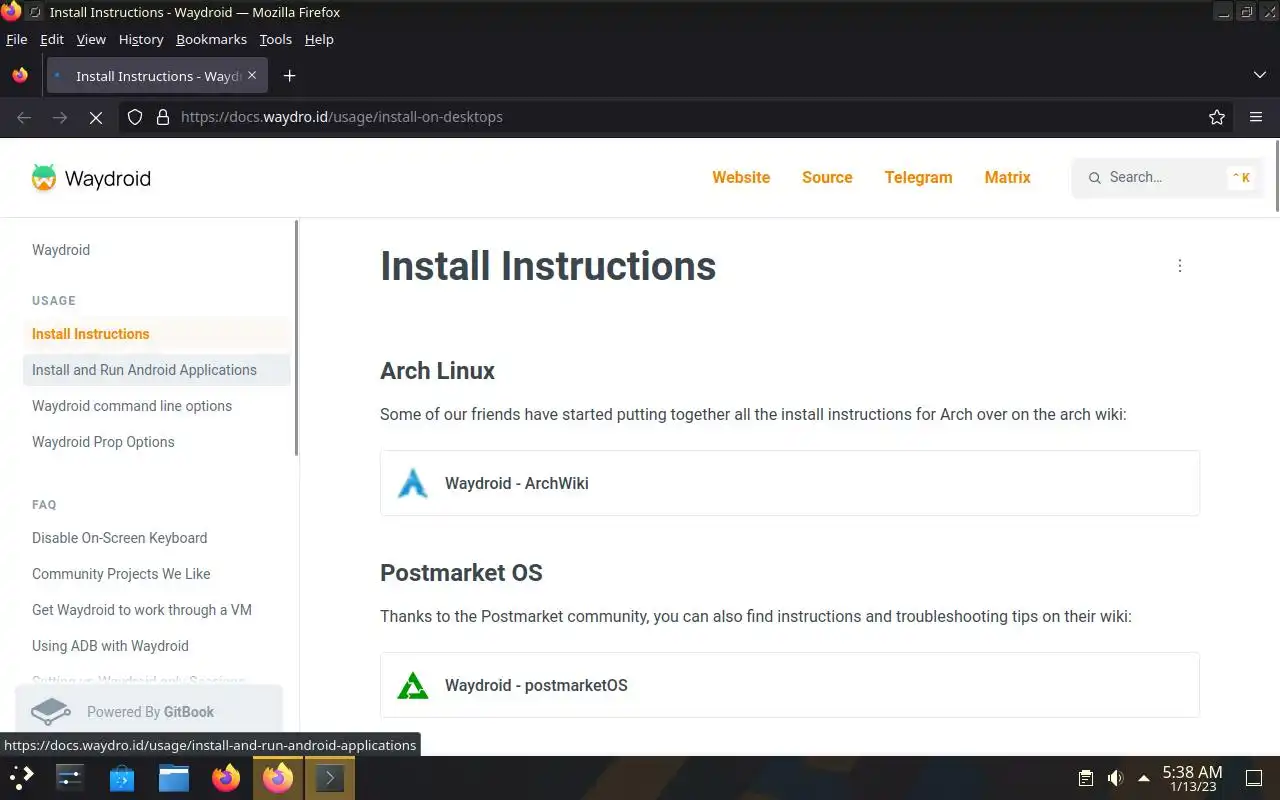Click the sidebar scrollbar
1280x800 pixels.
pyautogui.click(x=296, y=338)
